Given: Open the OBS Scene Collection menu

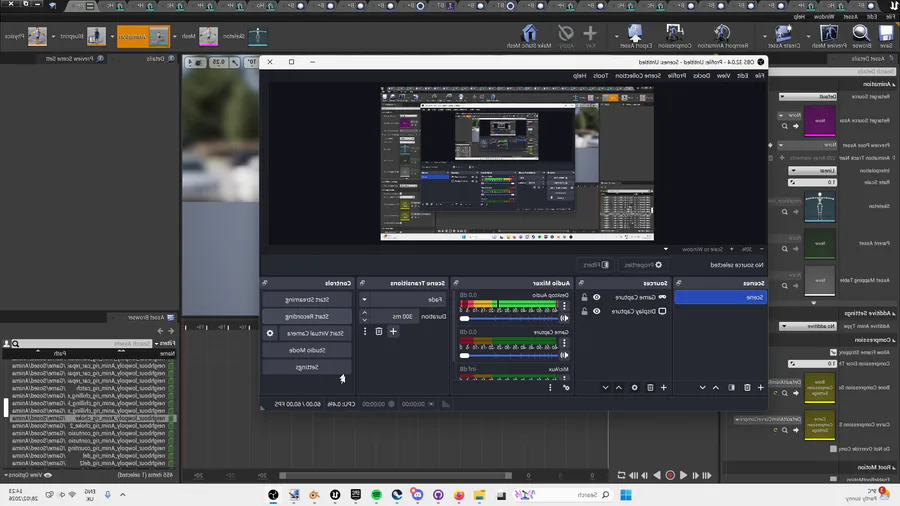Looking at the screenshot, I should 638,76.
